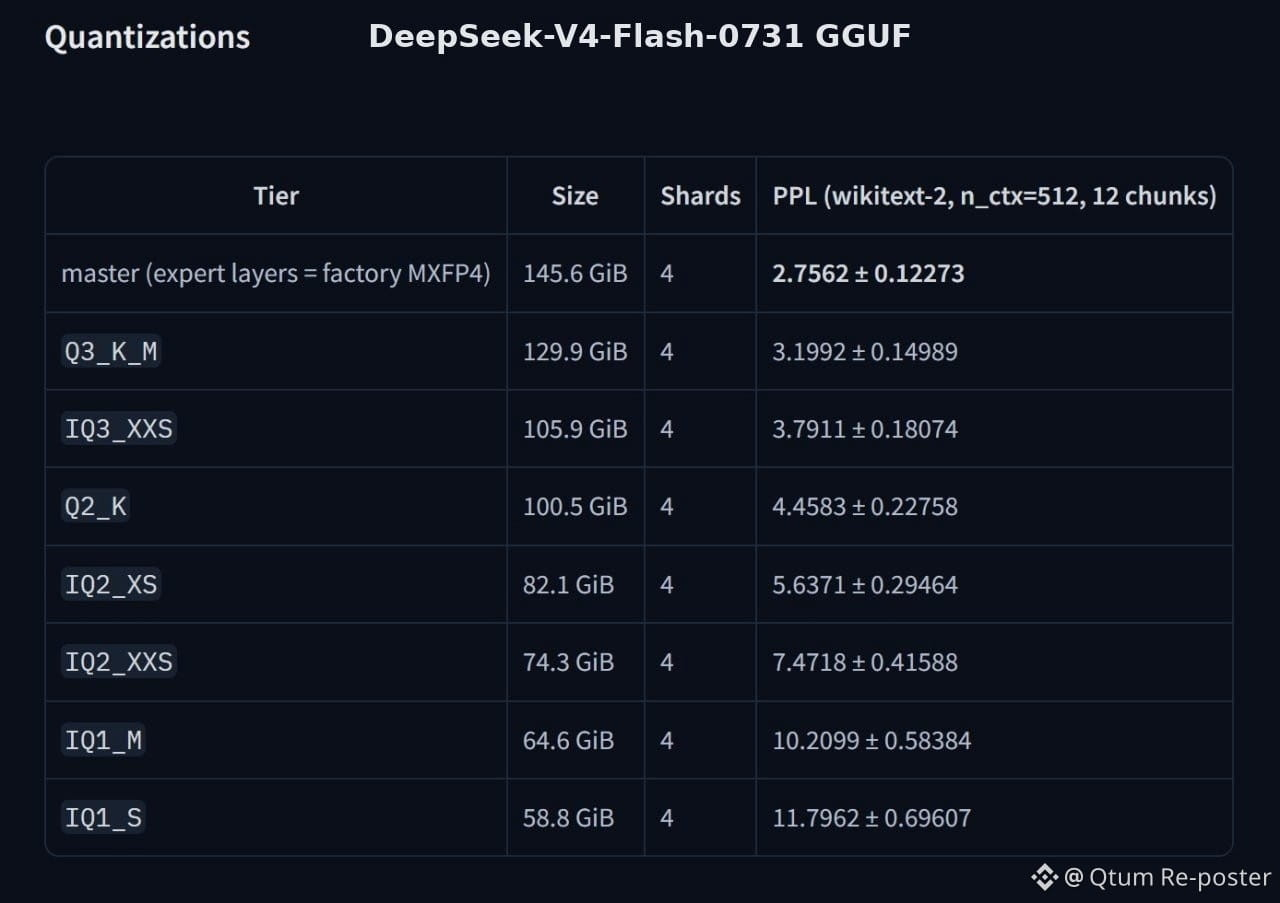
Task: Click the 11.7962 ± 0.69607 perplexity cell
Action: [871, 818]
